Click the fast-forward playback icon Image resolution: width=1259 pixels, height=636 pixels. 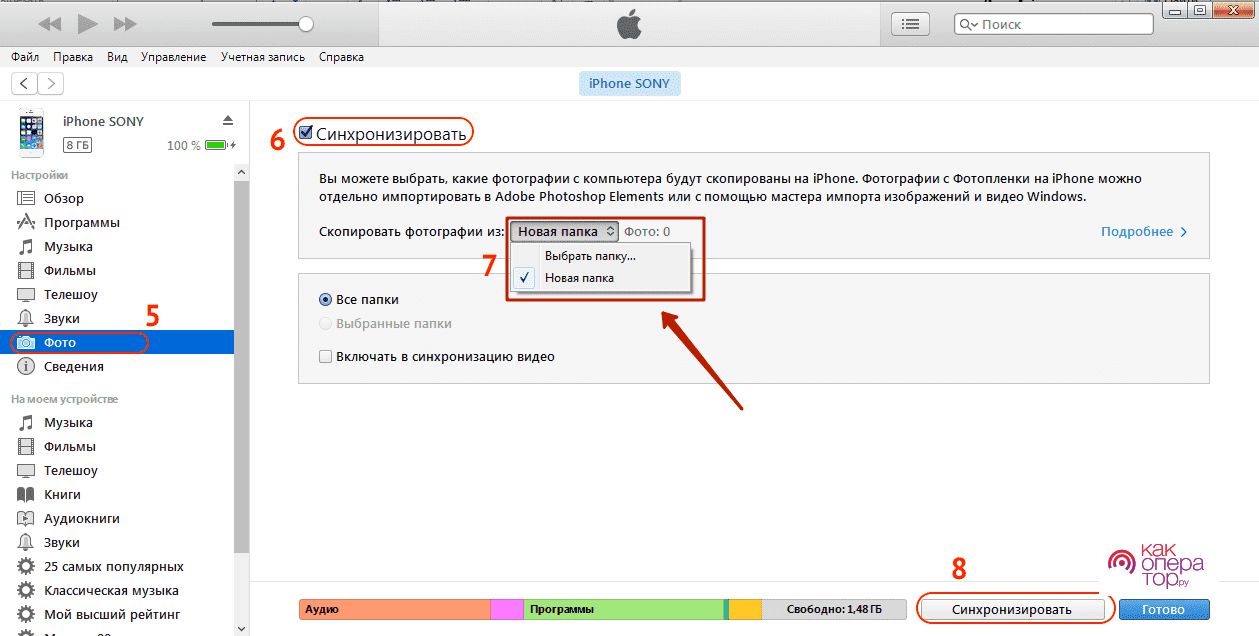coord(125,23)
